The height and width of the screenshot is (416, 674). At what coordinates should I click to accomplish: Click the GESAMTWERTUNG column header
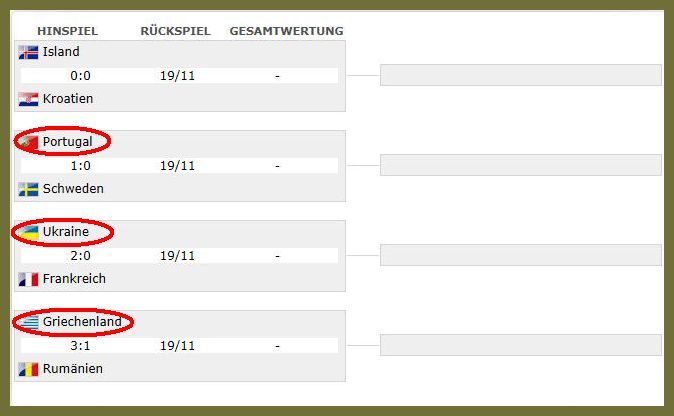tap(286, 31)
